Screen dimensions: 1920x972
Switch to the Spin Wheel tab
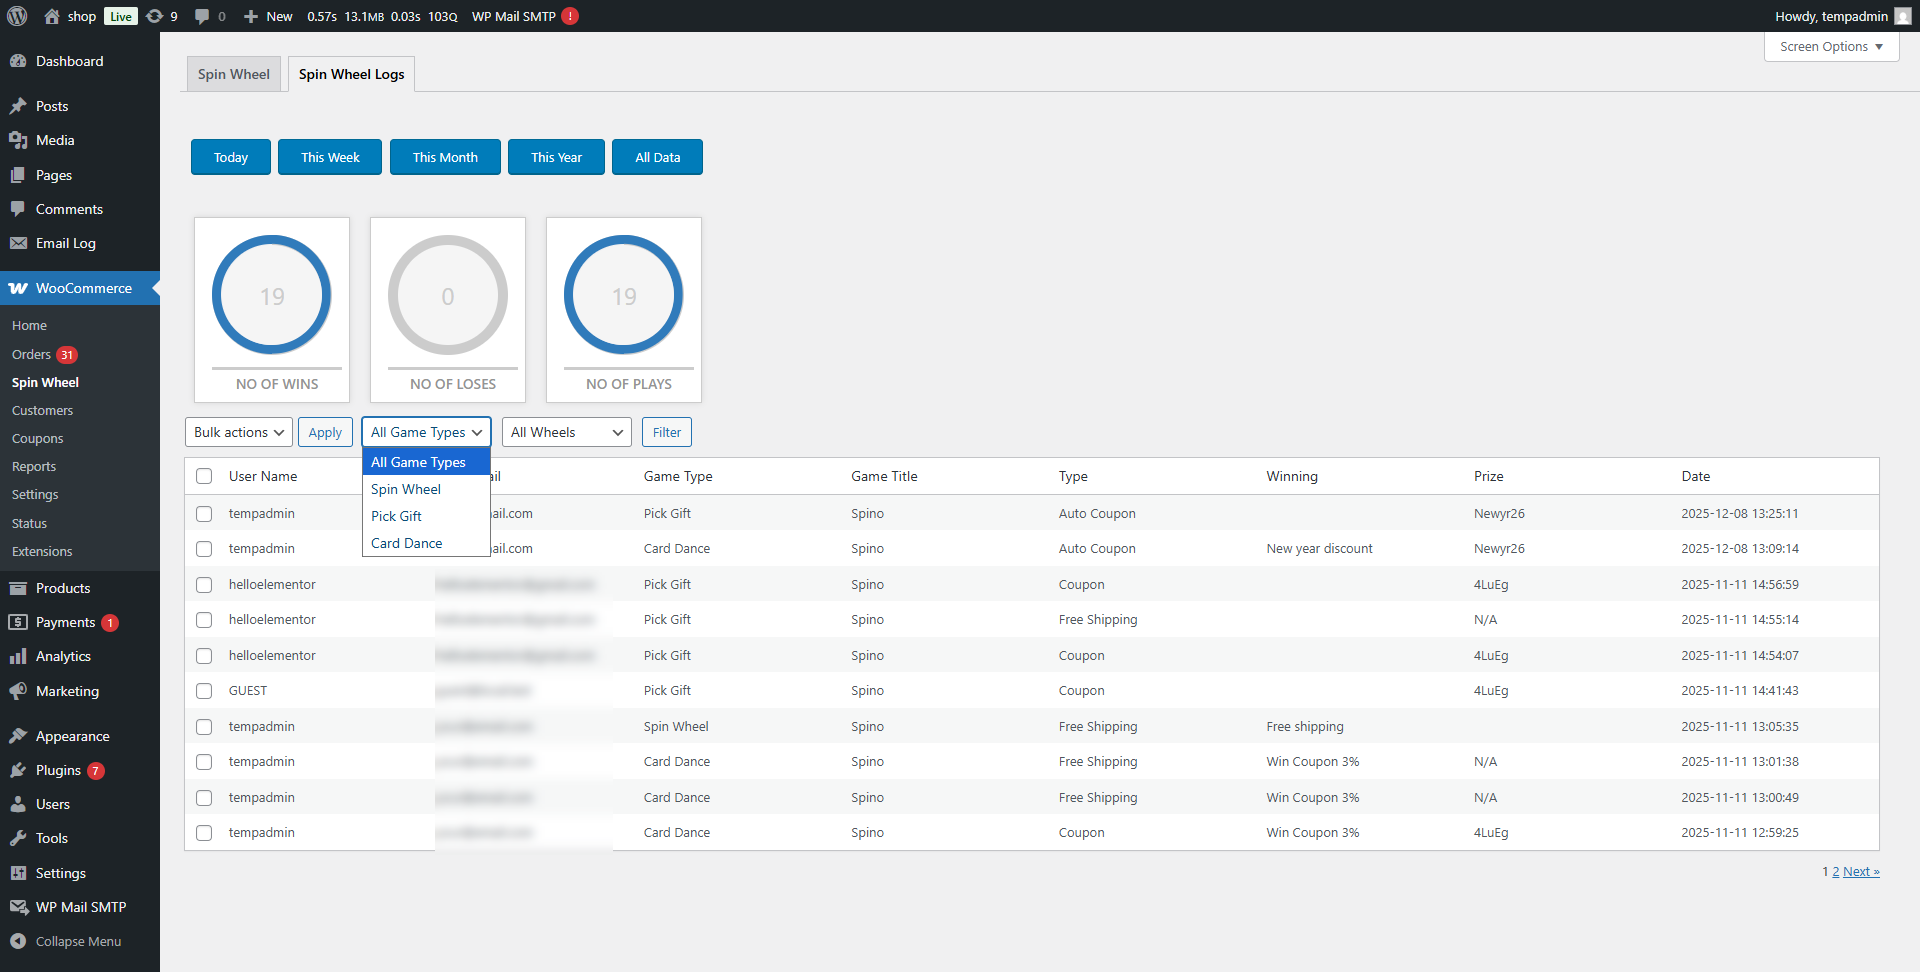(x=234, y=74)
